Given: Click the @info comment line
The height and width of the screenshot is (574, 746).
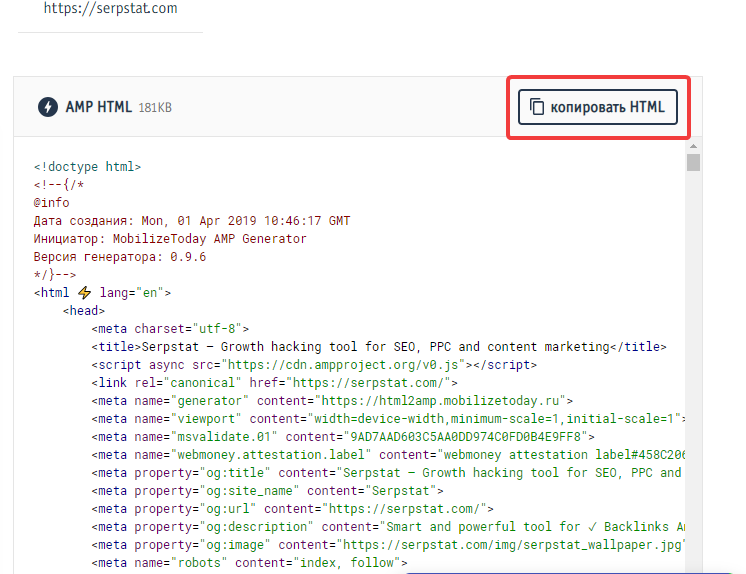Looking at the screenshot, I should [51, 203].
